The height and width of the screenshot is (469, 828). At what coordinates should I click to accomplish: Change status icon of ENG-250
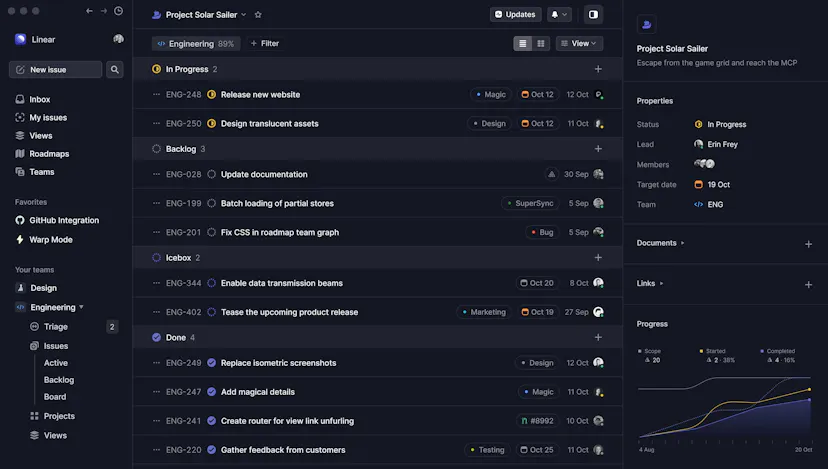pos(211,124)
